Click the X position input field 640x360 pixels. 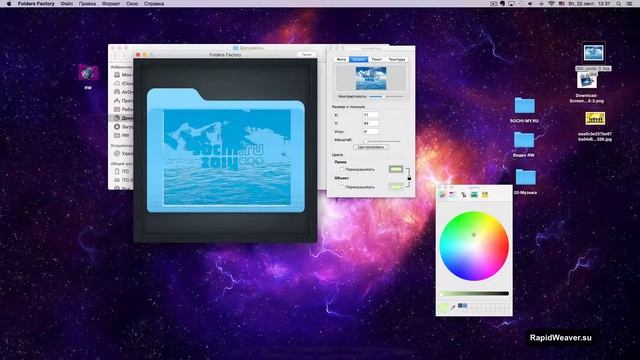[x=371, y=115]
